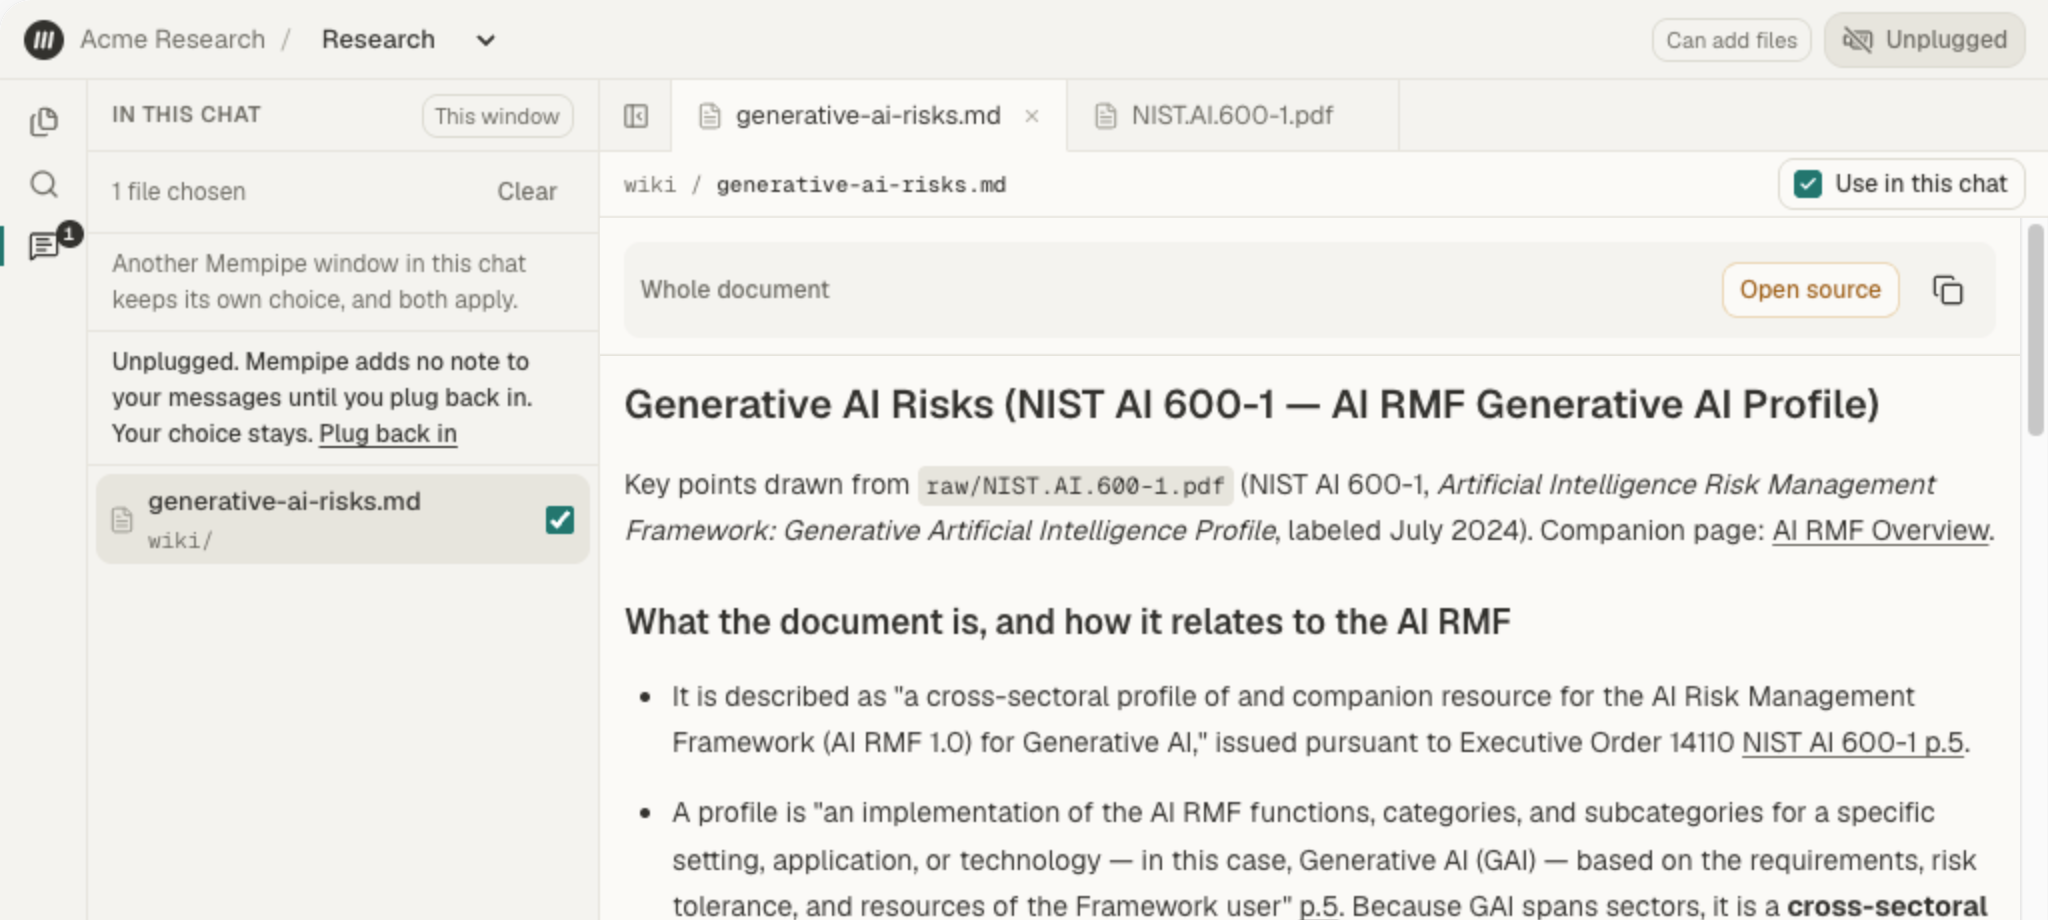
Task: Close the generative-ai-risks.md tab
Action: [1032, 116]
